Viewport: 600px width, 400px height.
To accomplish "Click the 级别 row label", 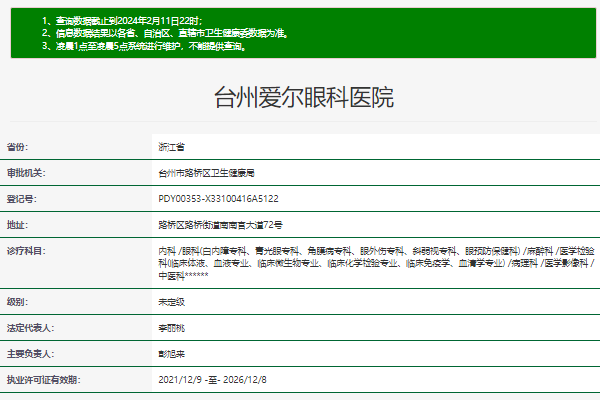I will 18,301.
